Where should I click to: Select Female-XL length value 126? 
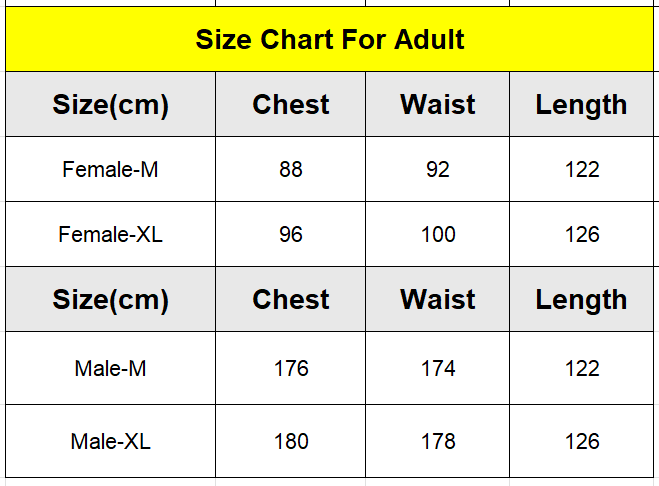[581, 234]
